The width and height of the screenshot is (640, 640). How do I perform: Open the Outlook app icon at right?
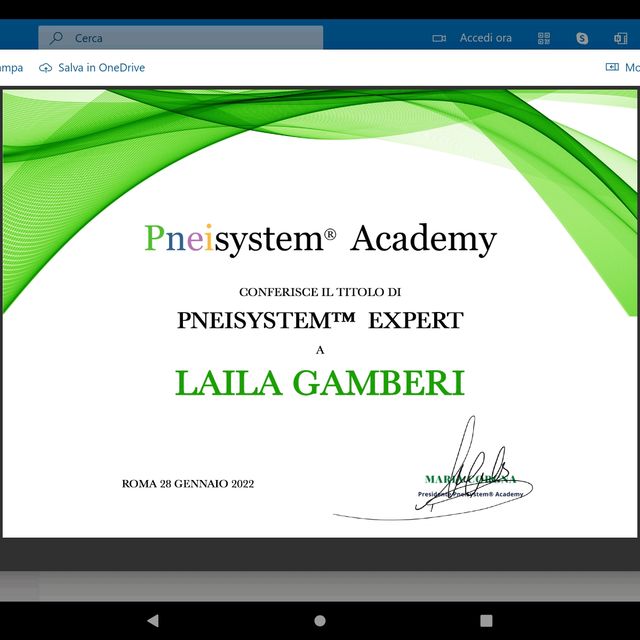point(620,38)
